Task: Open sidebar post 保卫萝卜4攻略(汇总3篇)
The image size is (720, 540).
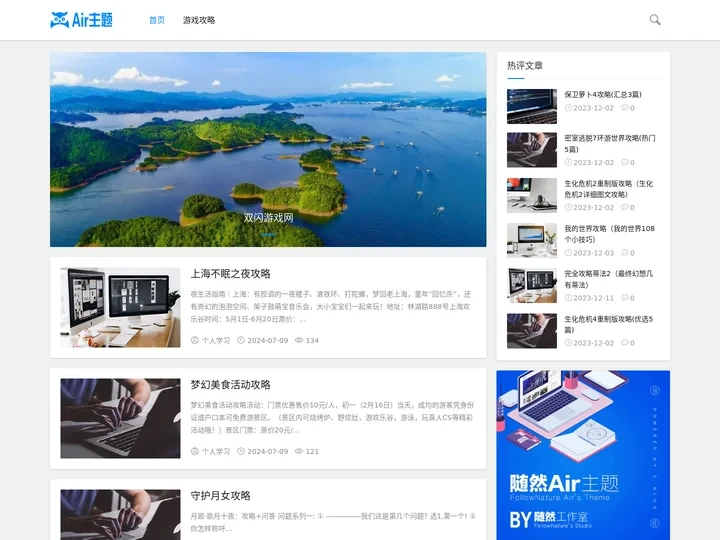Action: [x=603, y=95]
